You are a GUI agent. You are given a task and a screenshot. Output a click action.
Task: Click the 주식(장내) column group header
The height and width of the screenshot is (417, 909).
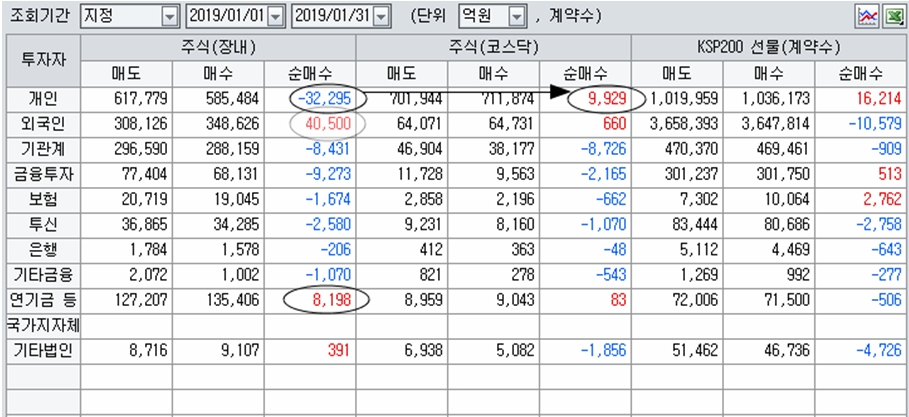point(217,48)
